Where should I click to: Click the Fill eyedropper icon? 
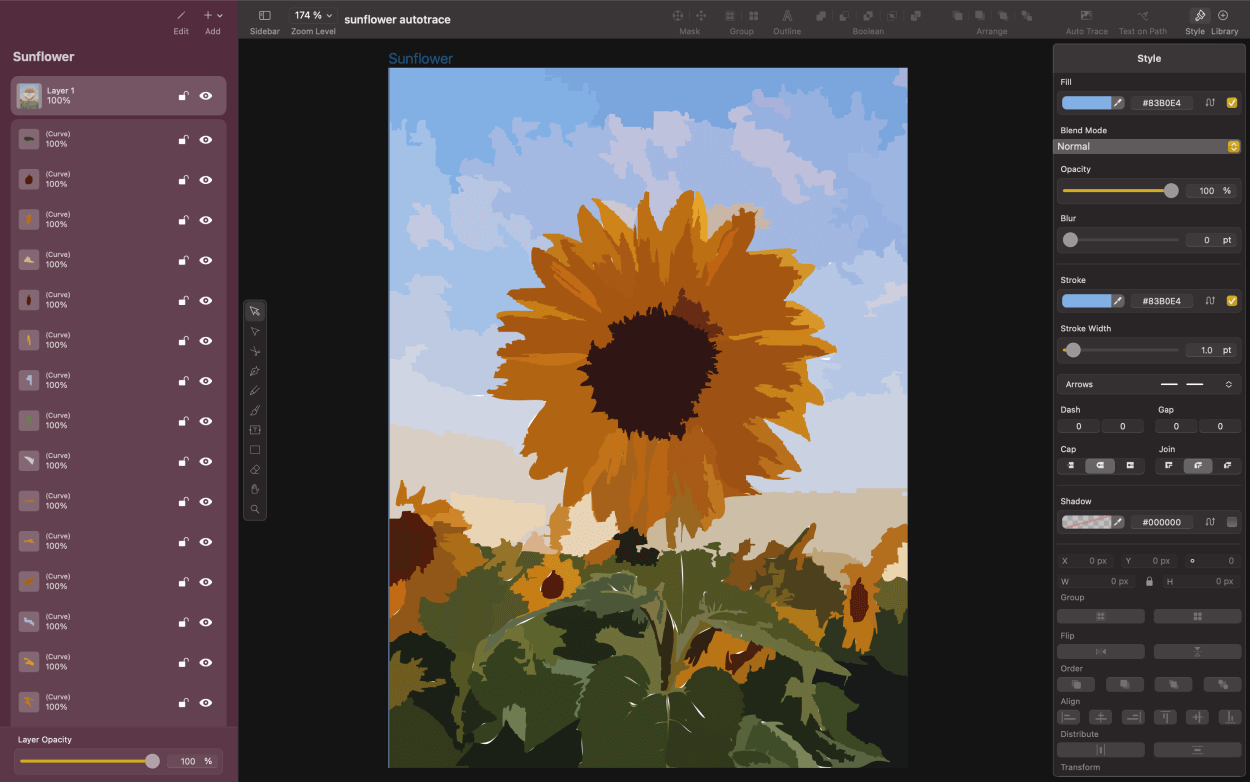point(1119,103)
